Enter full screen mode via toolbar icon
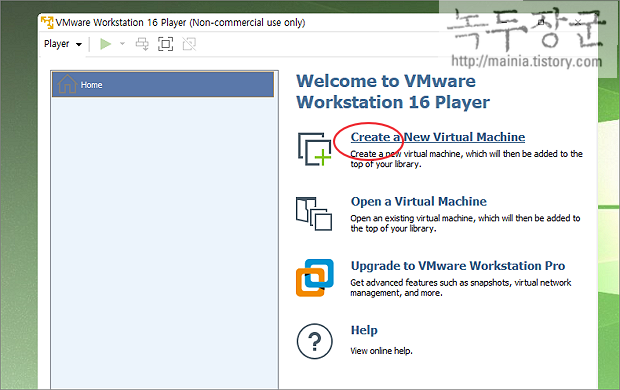 (165, 44)
